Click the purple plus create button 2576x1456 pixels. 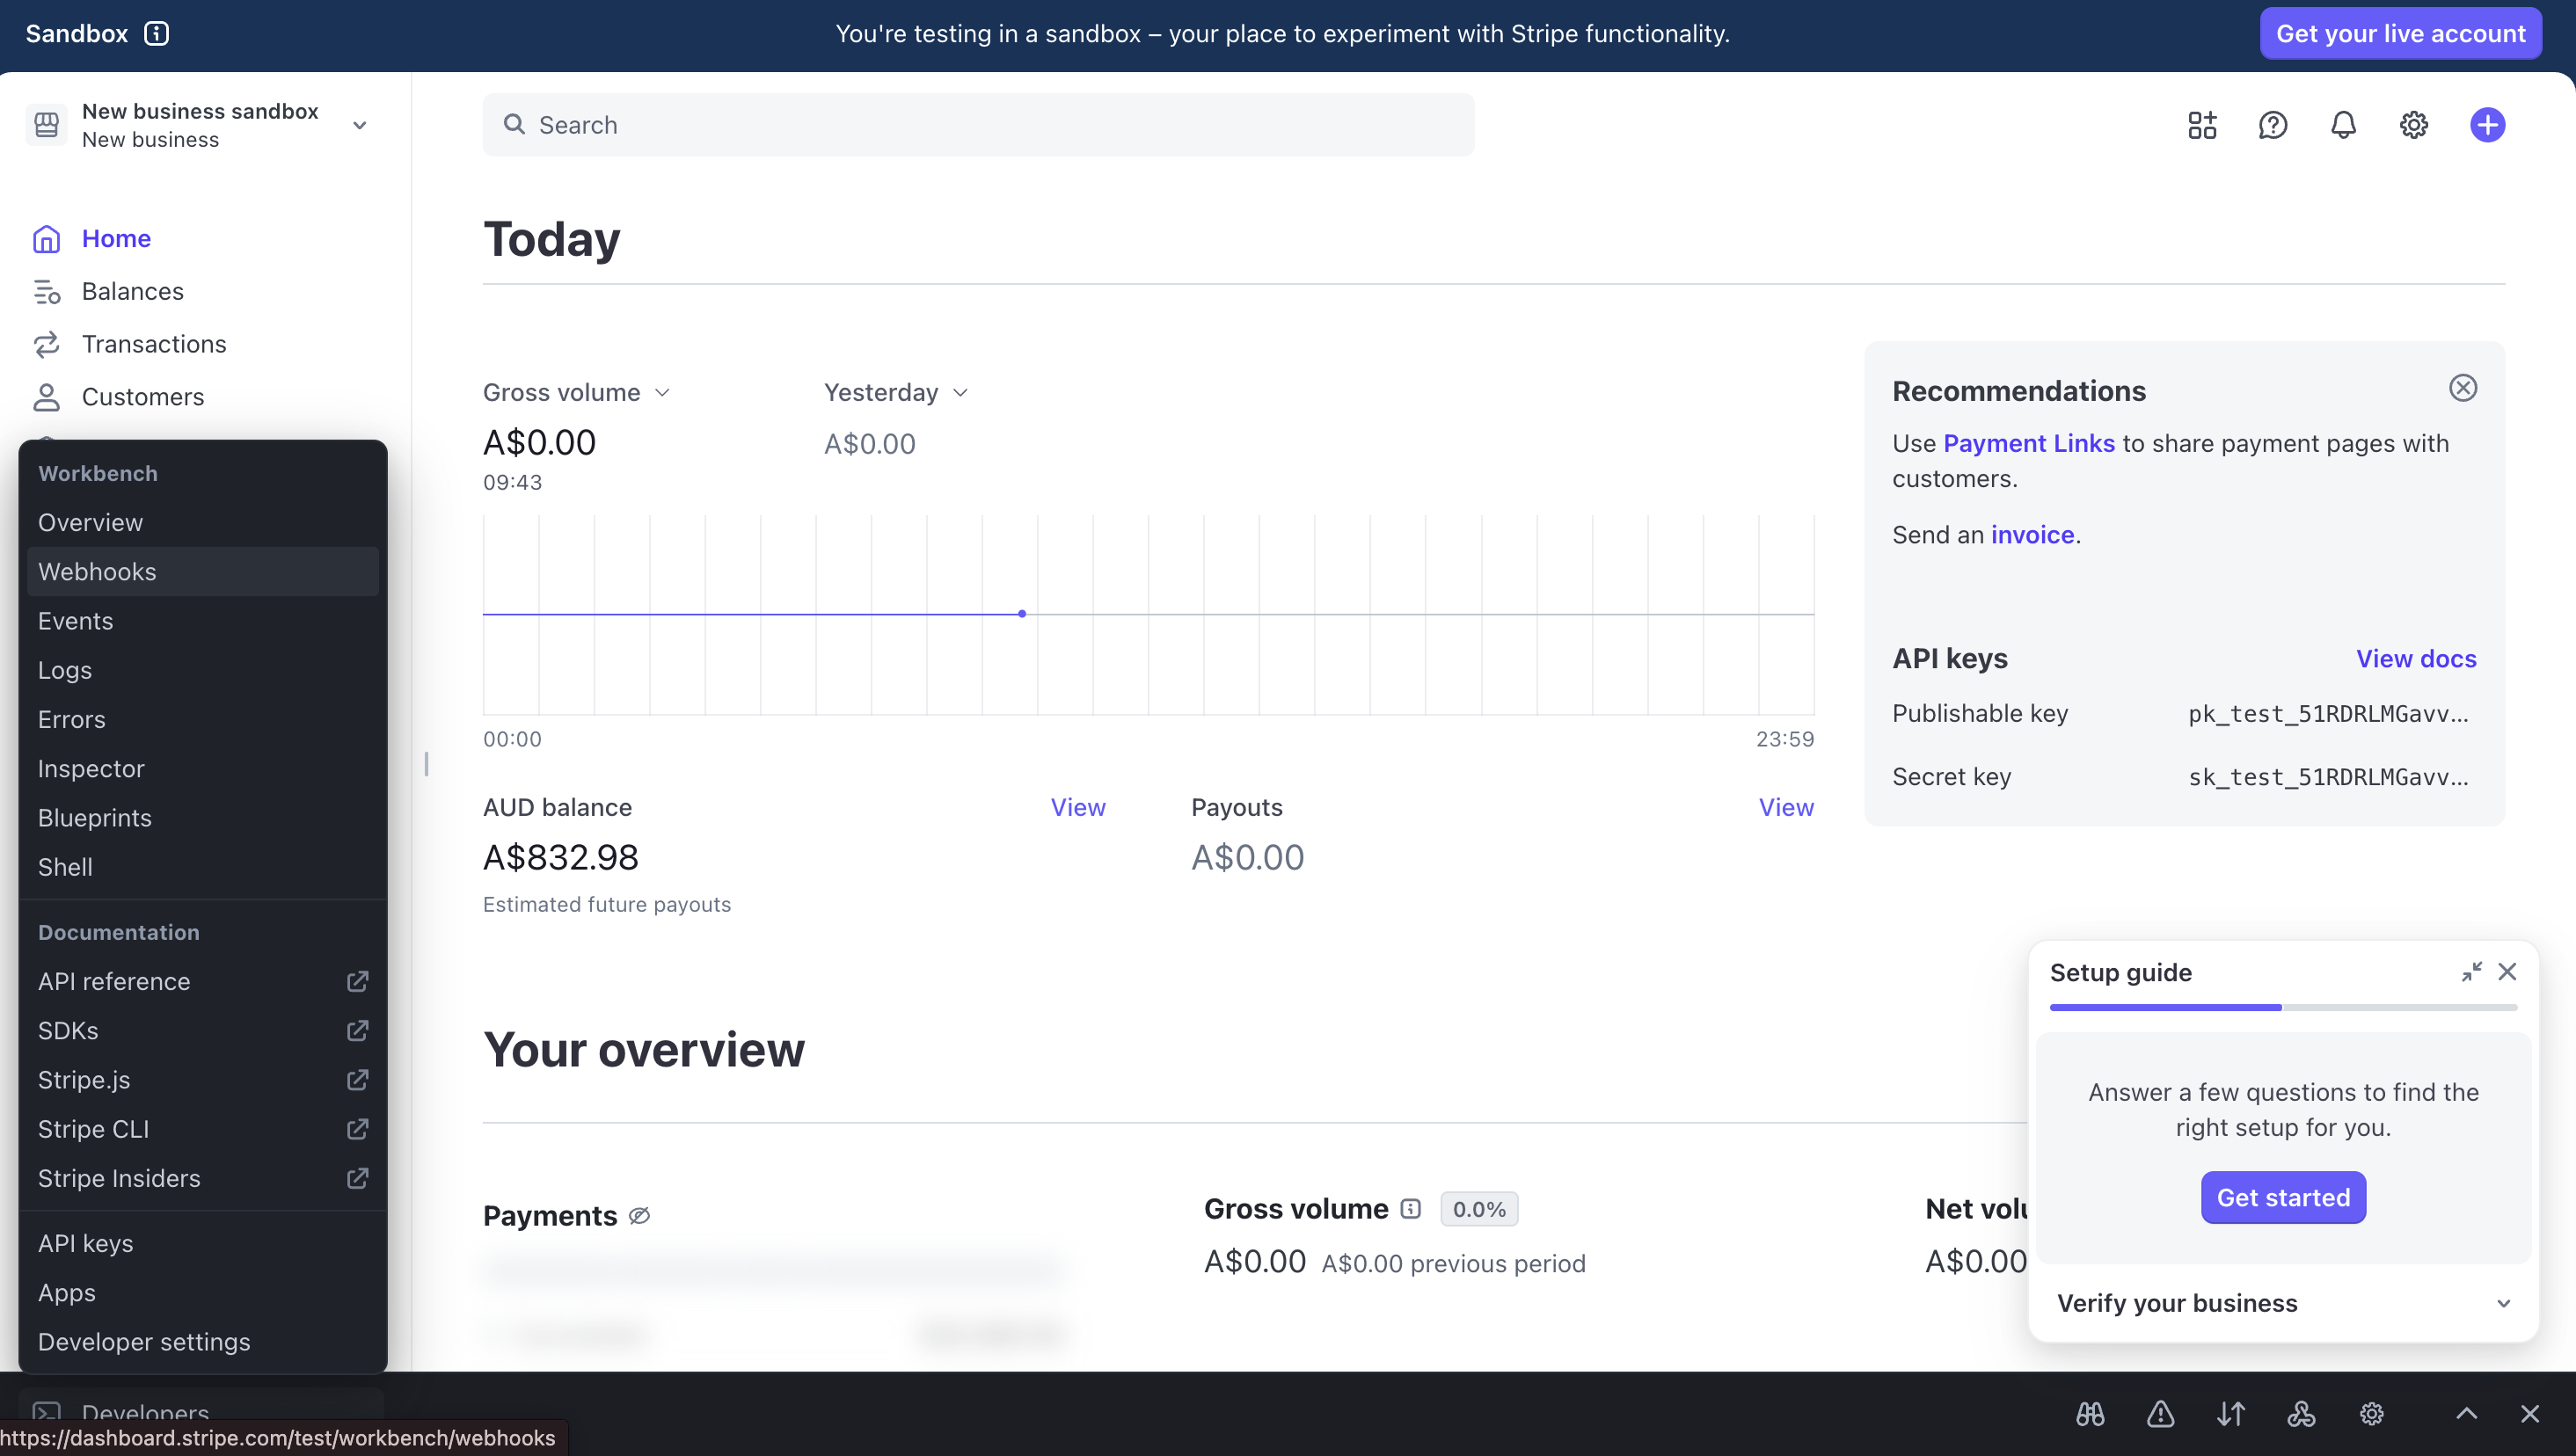[2487, 125]
